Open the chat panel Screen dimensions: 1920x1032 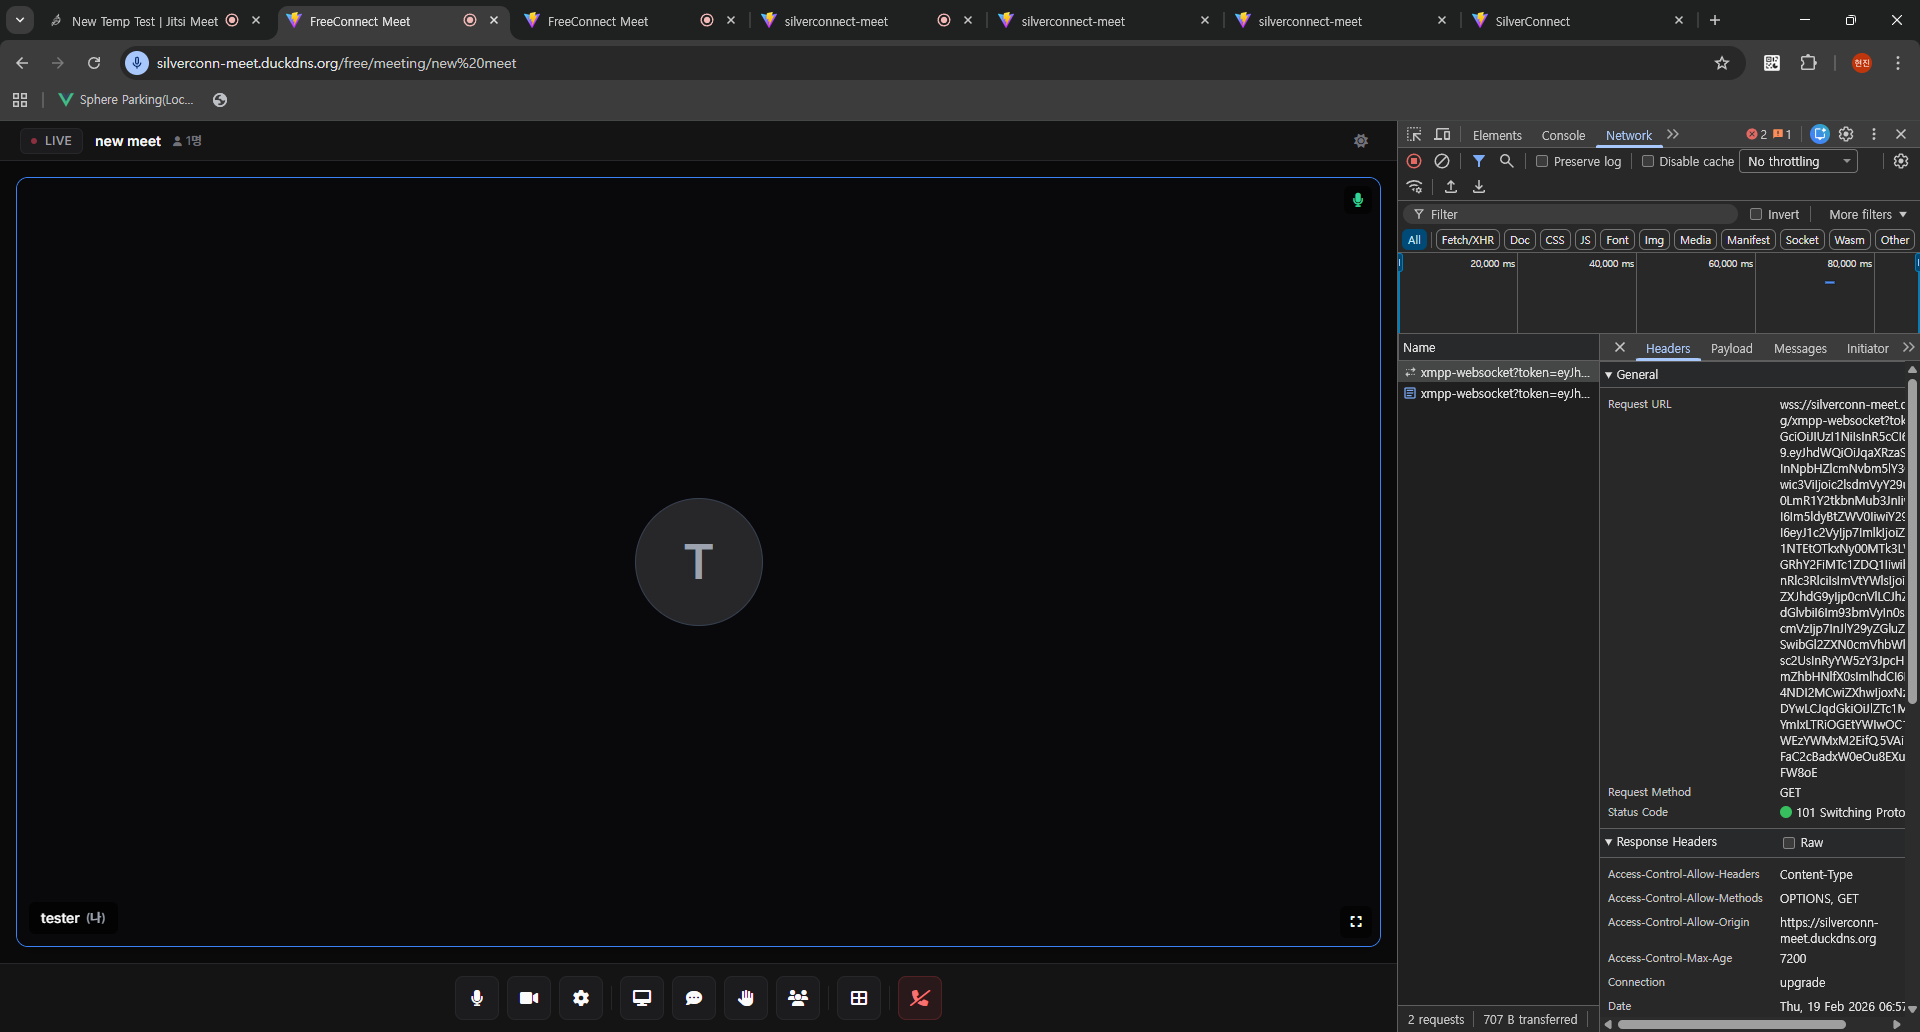click(x=694, y=998)
